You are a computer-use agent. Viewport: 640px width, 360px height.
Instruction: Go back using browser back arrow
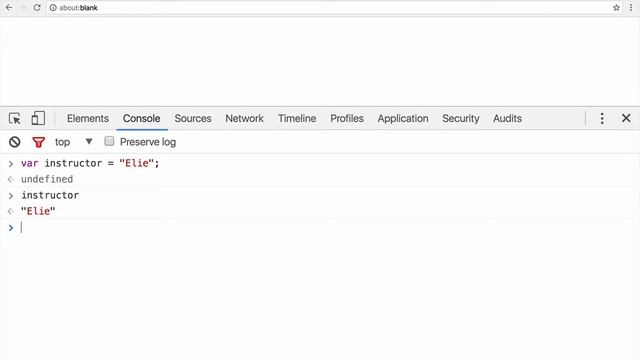click(9, 7)
